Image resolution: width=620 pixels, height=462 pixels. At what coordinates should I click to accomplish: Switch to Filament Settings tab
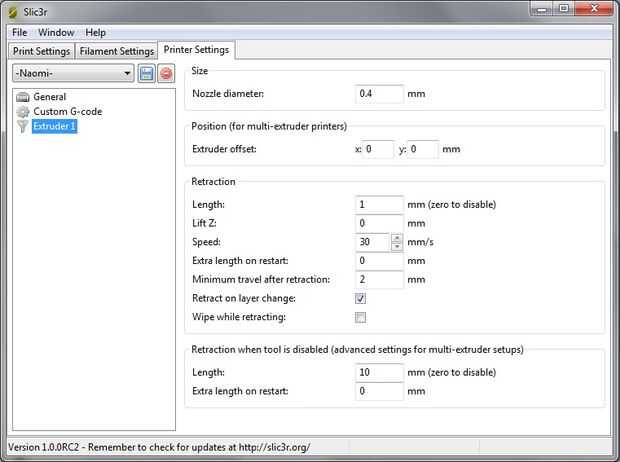[x=117, y=51]
